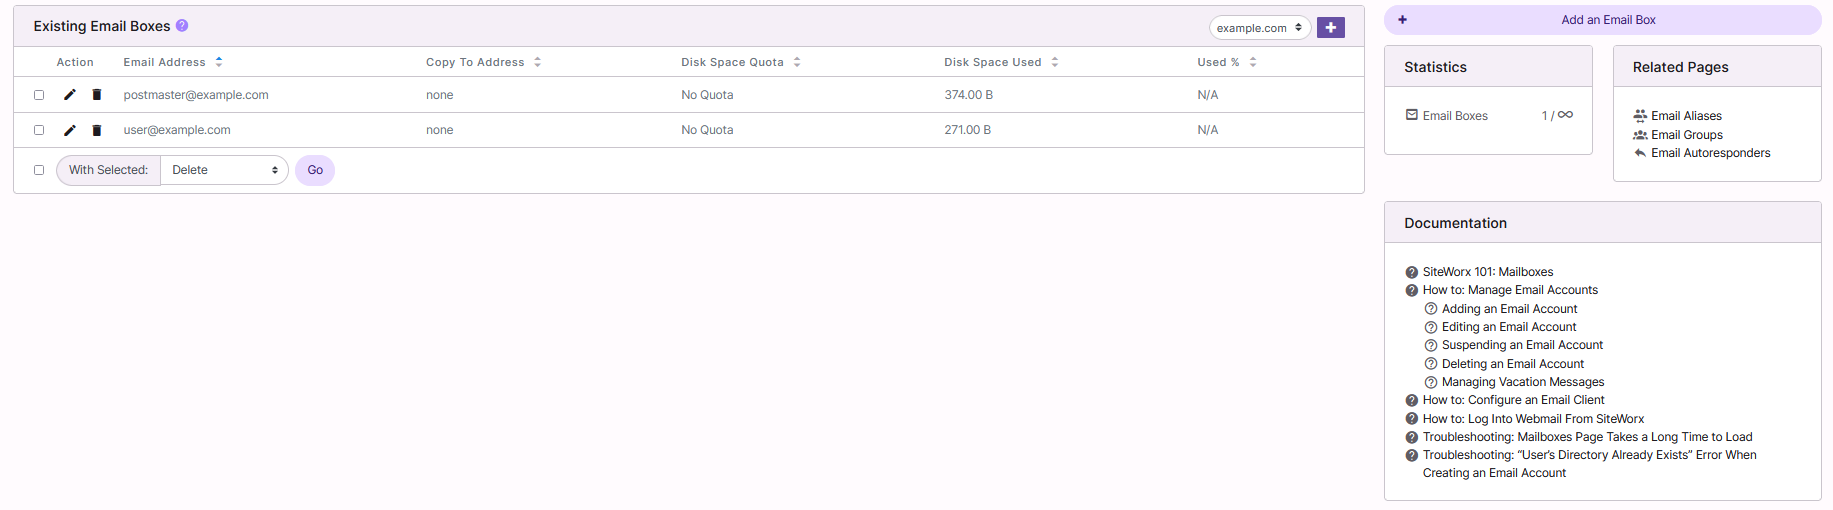Delete user@example.com using trash icon
This screenshot has width=1833, height=510.
coord(97,130)
